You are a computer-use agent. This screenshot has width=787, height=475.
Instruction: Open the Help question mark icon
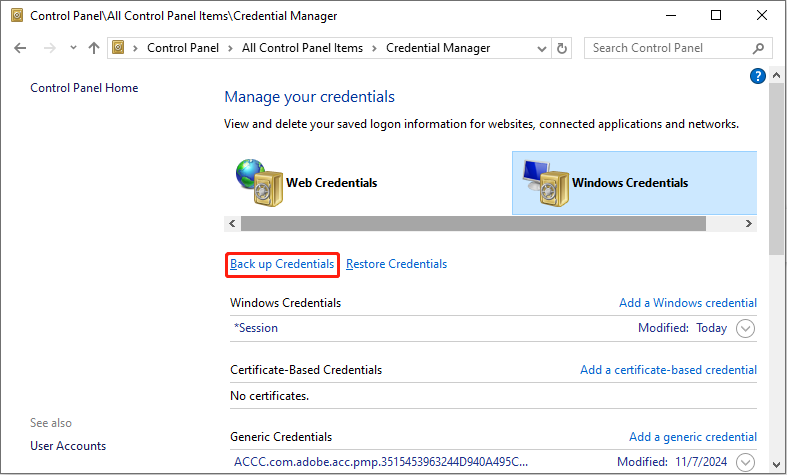point(757,76)
